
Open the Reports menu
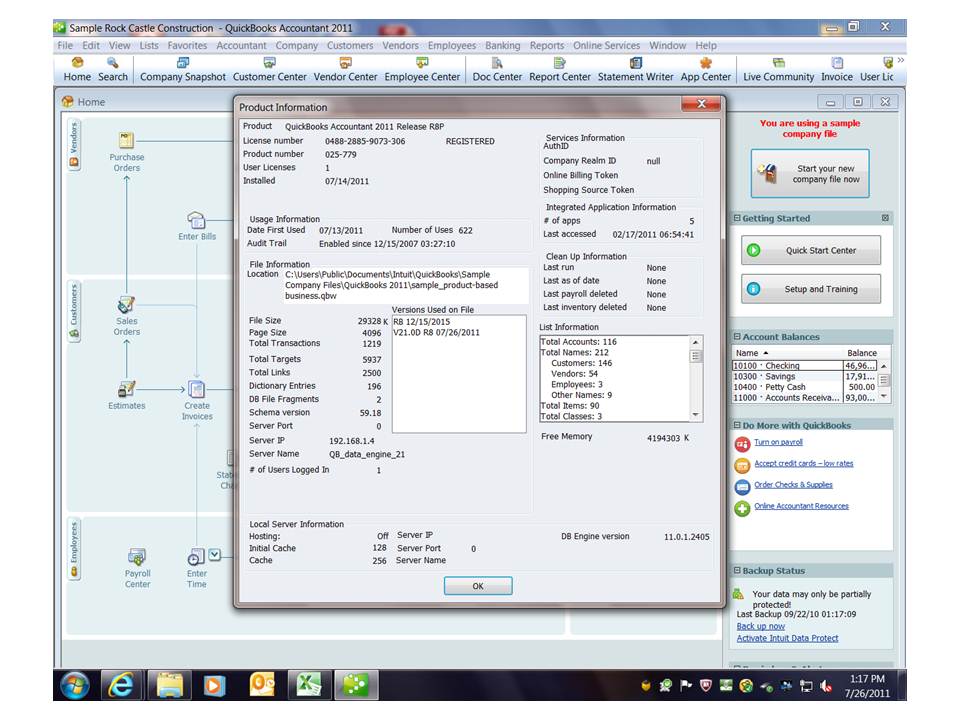[x=546, y=45]
